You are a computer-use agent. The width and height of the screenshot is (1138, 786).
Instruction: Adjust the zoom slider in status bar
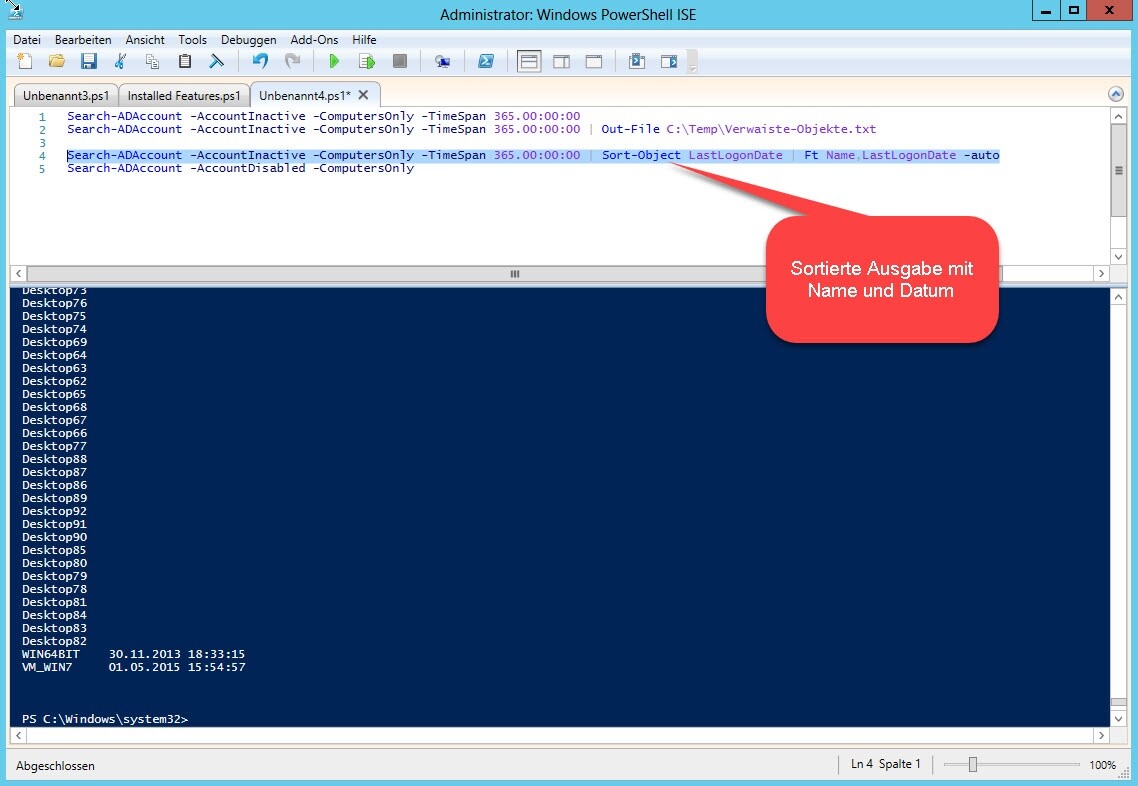point(972,765)
